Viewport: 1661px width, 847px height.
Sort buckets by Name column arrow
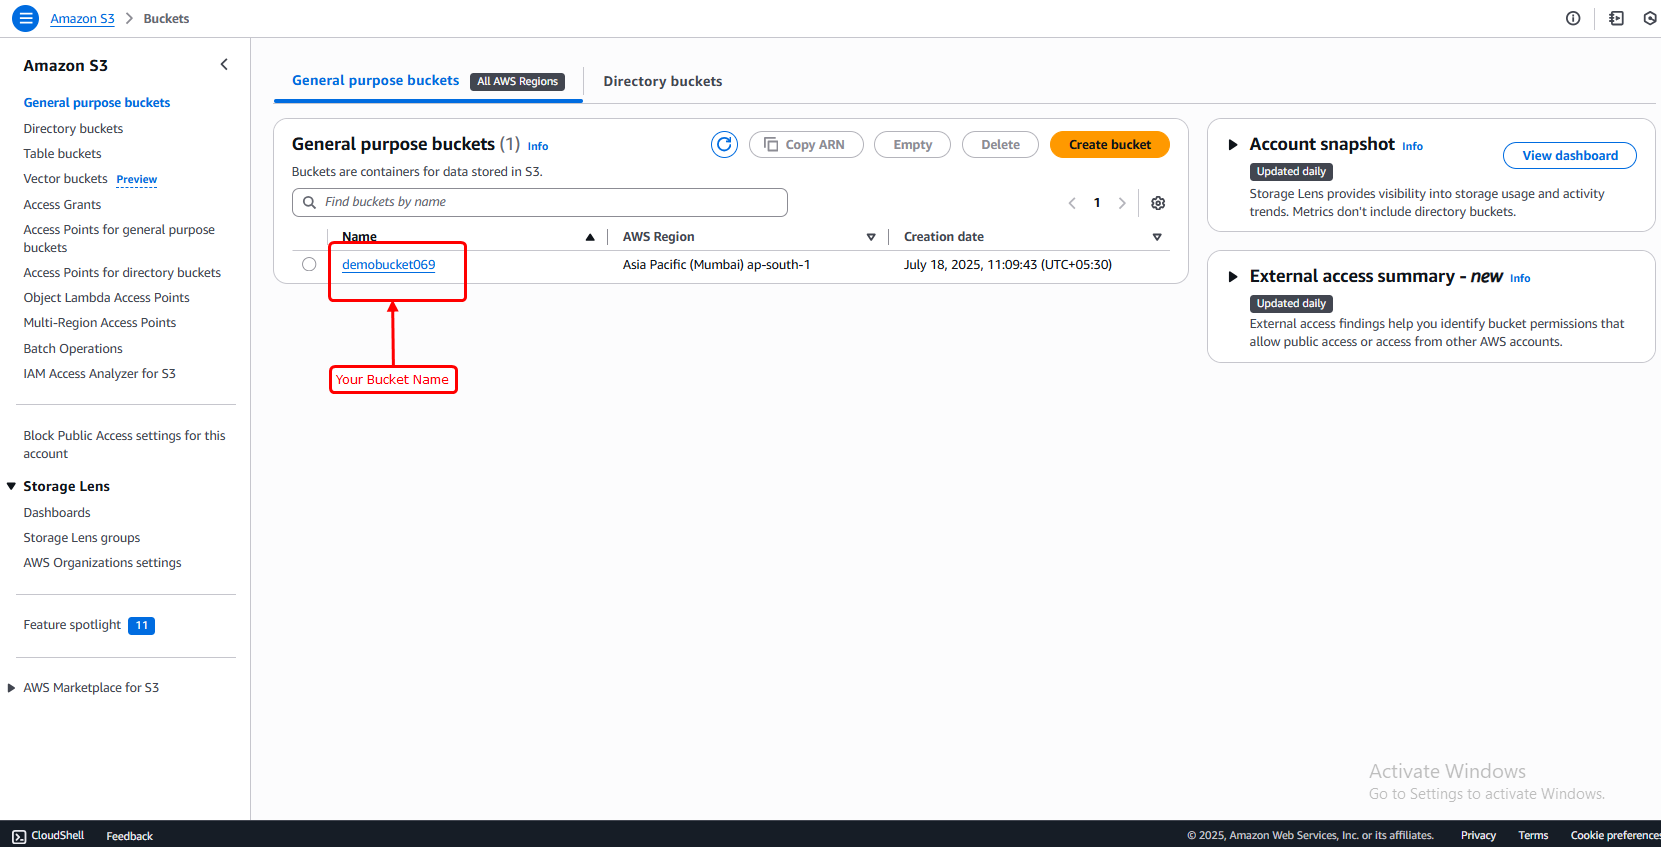590,237
